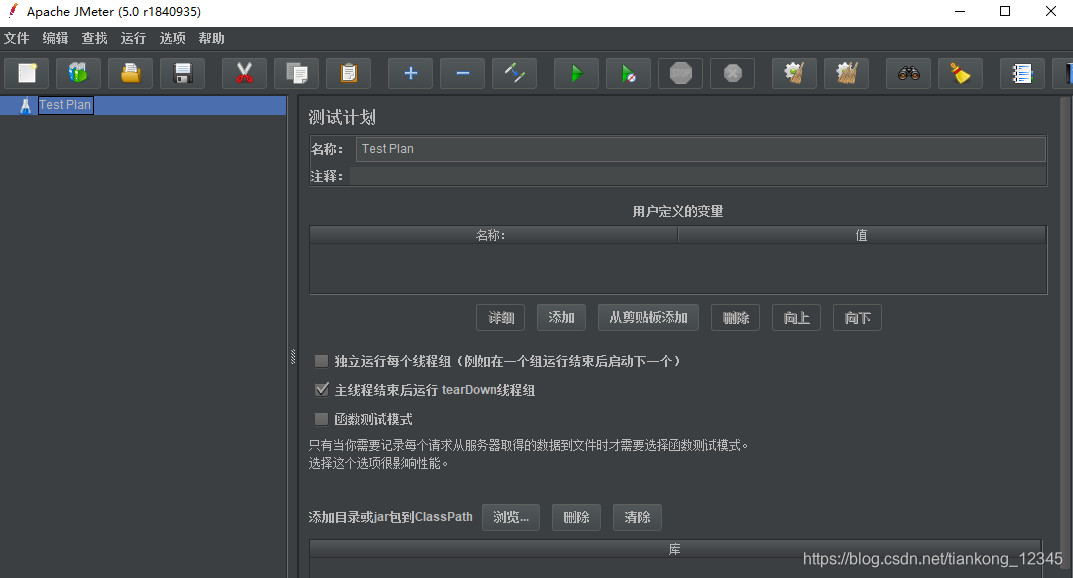The width and height of the screenshot is (1073, 578).
Task: Click the New test plan icon
Action: [27, 73]
